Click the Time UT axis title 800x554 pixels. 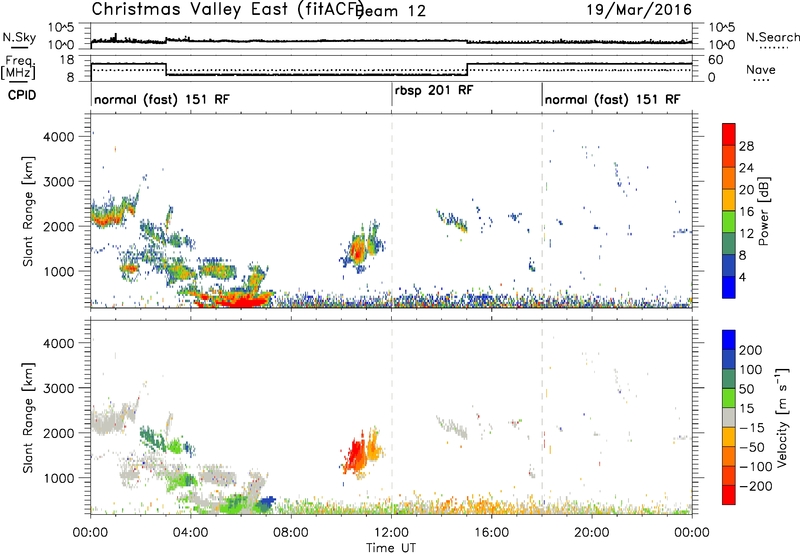[x=391, y=547]
